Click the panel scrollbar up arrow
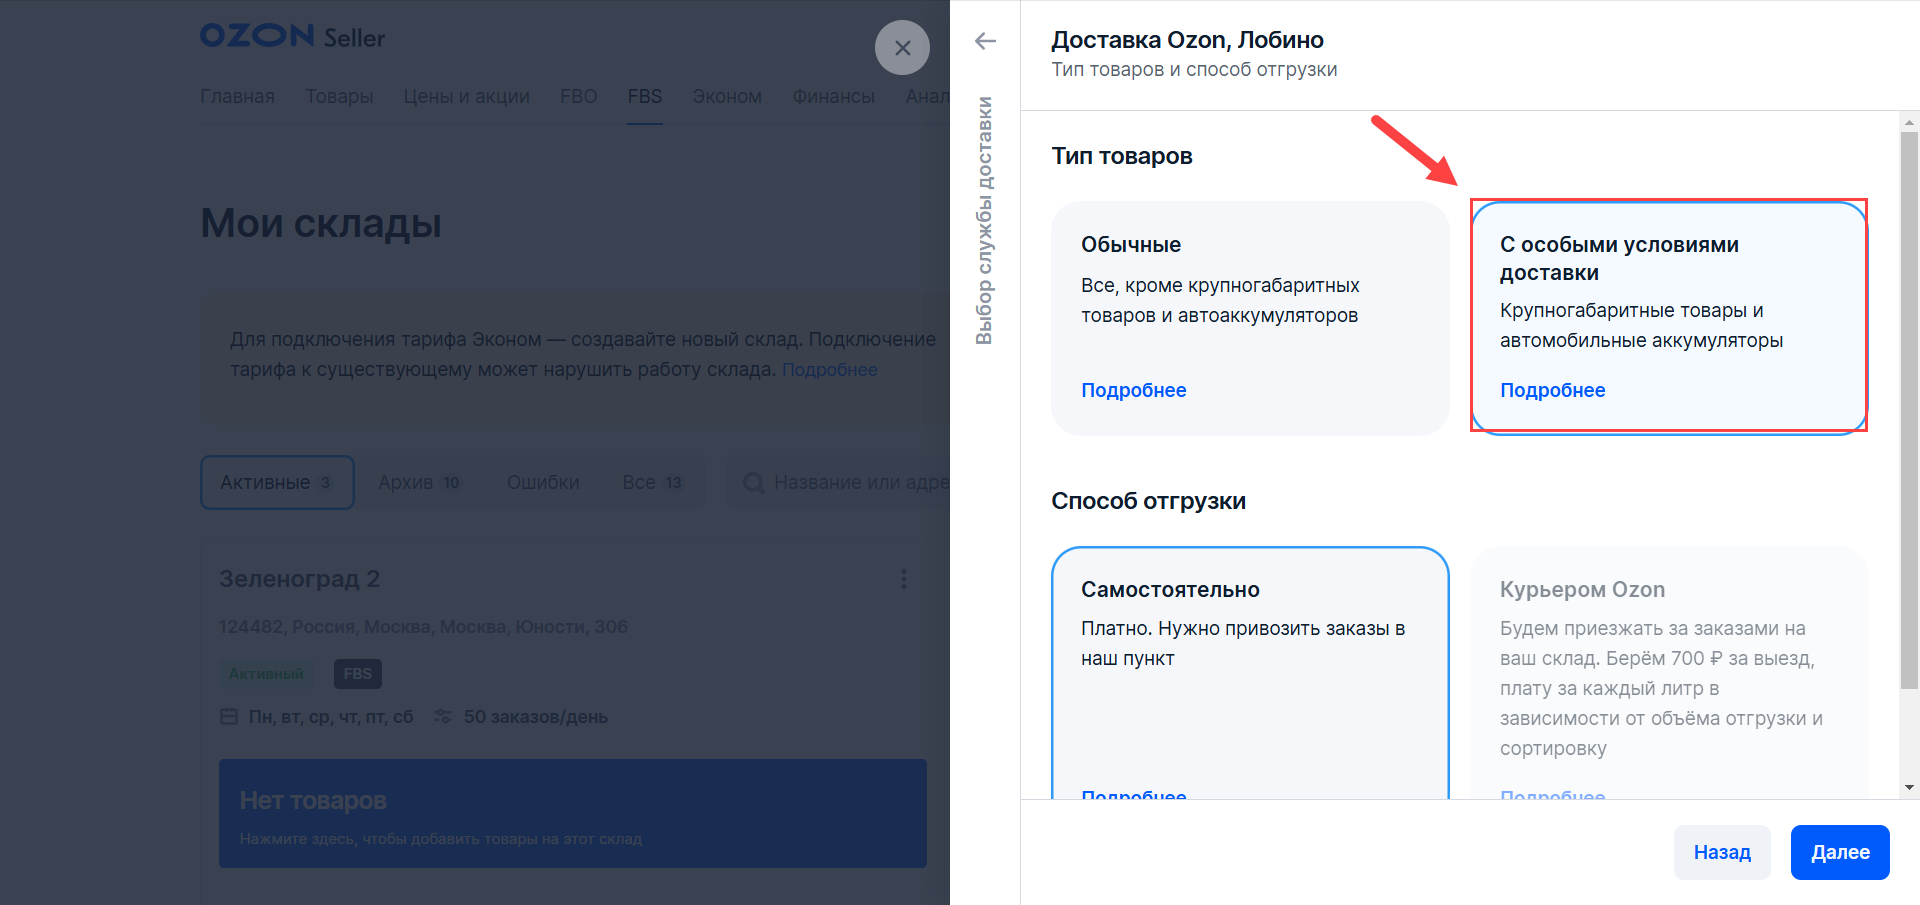 (1909, 122)
